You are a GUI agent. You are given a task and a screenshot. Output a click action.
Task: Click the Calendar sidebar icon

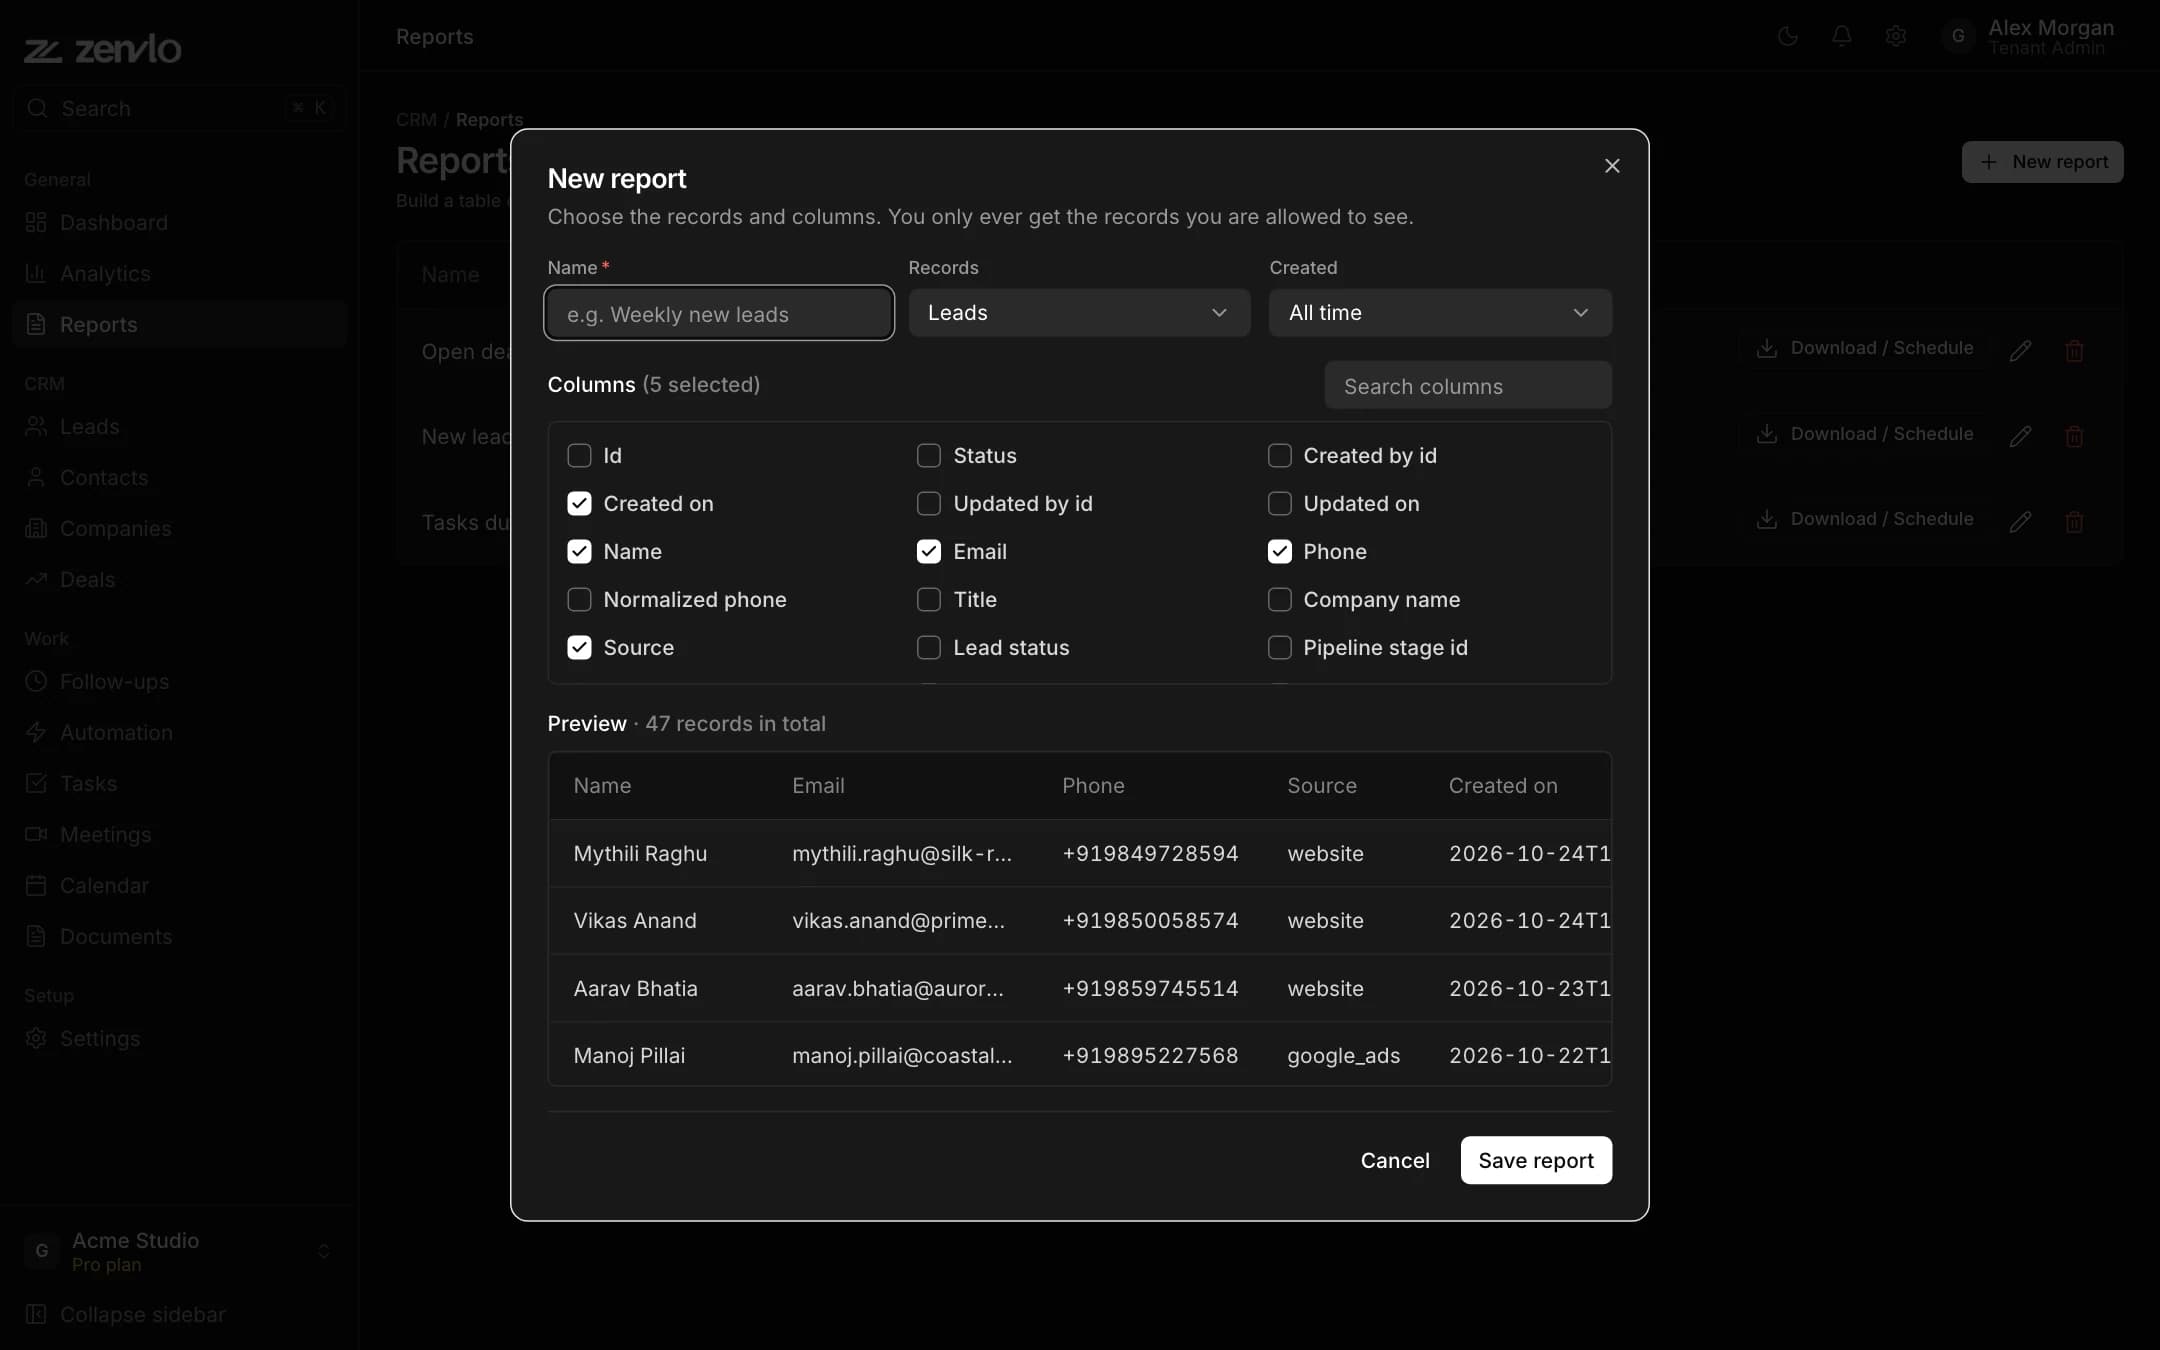pyautogui.click(x=36, y=885)
